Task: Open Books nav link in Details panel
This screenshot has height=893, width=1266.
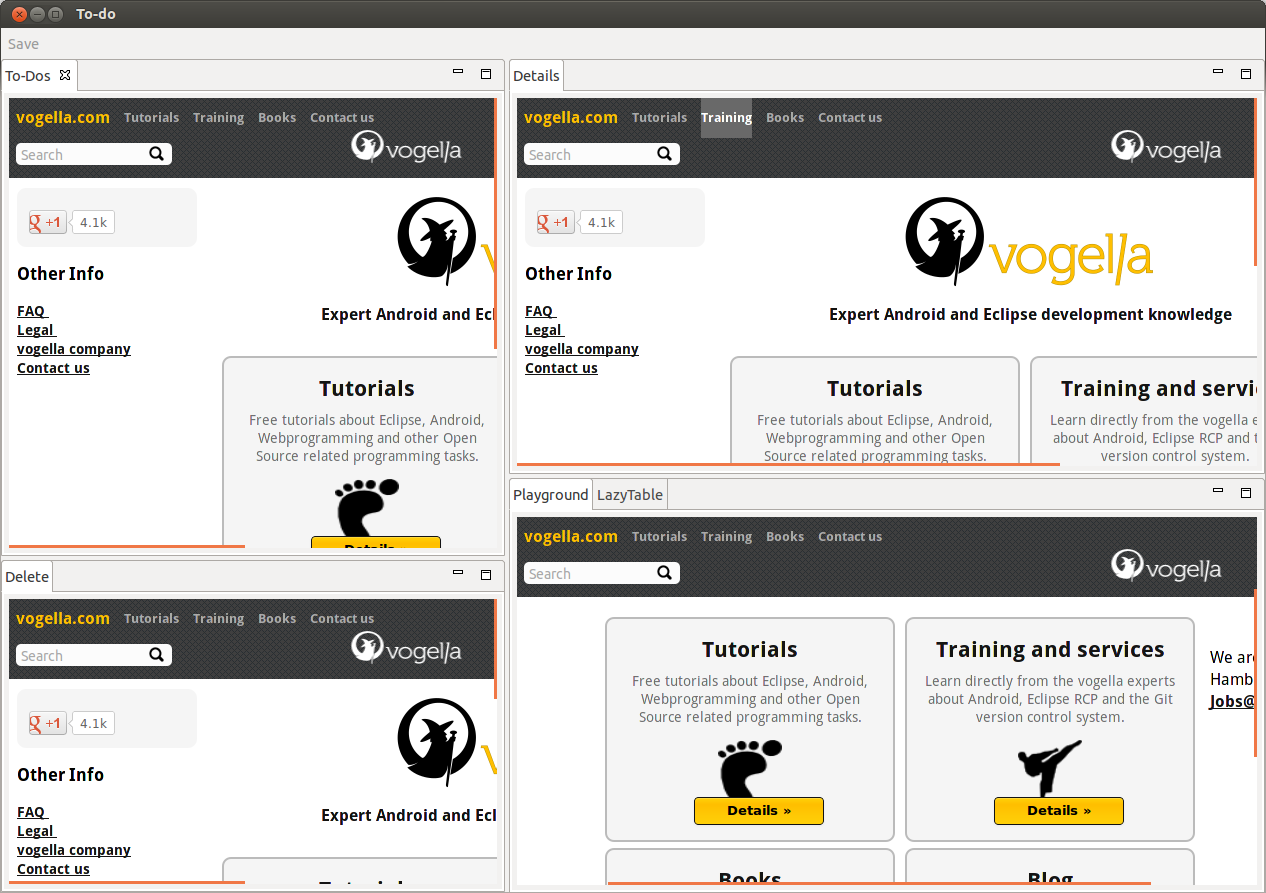Action: point(785,118)
